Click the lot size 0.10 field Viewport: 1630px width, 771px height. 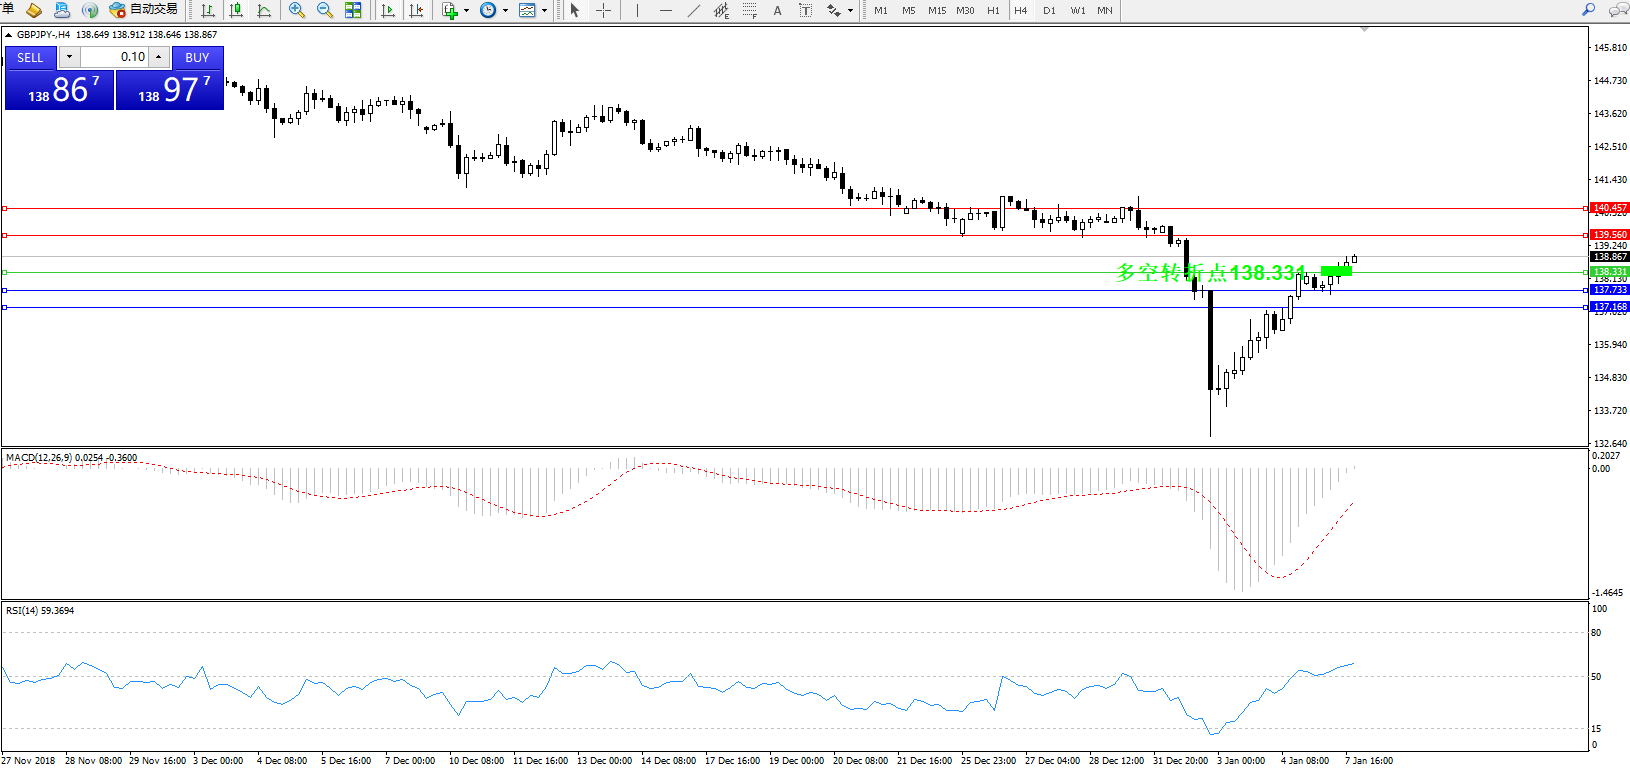tap(114, 57)
